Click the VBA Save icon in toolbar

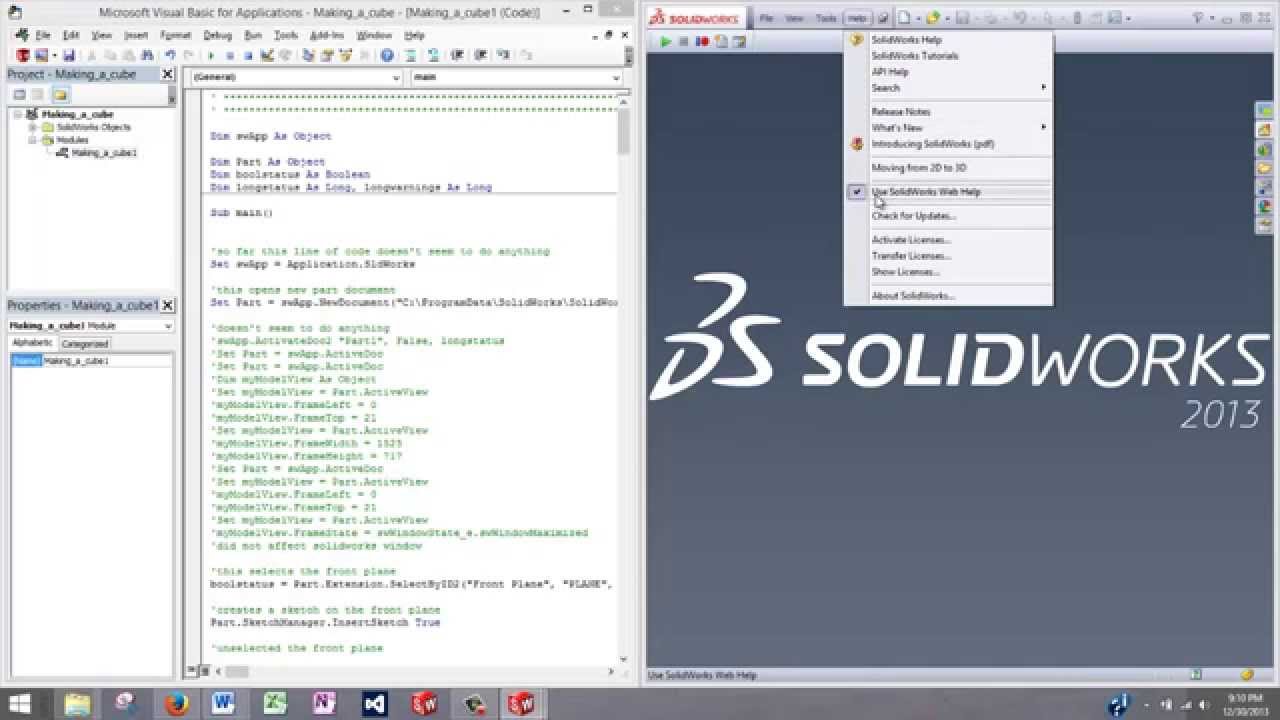[x=69, y=55]
